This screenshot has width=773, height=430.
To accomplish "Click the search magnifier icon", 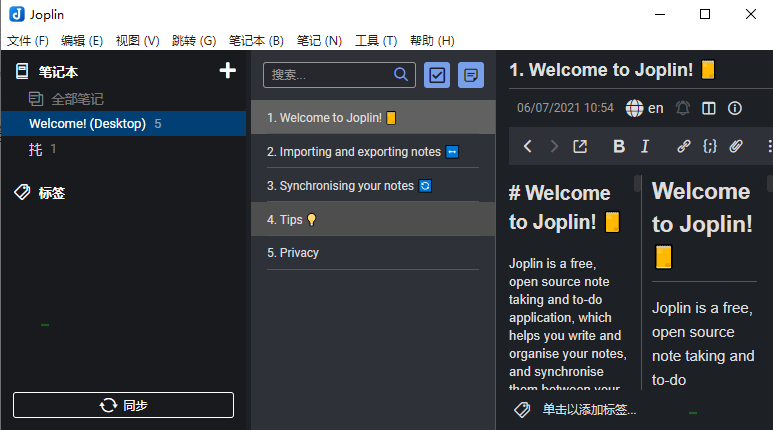I will [x=401, y=74].
